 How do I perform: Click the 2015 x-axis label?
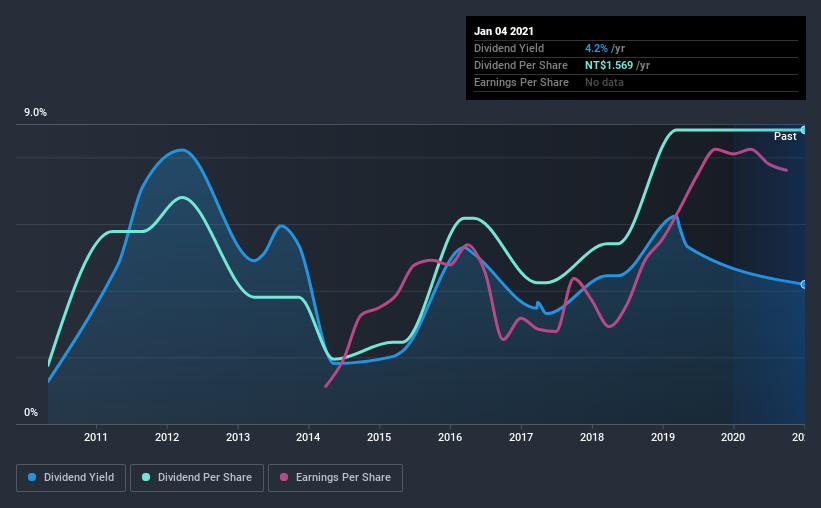pos(379,437)
